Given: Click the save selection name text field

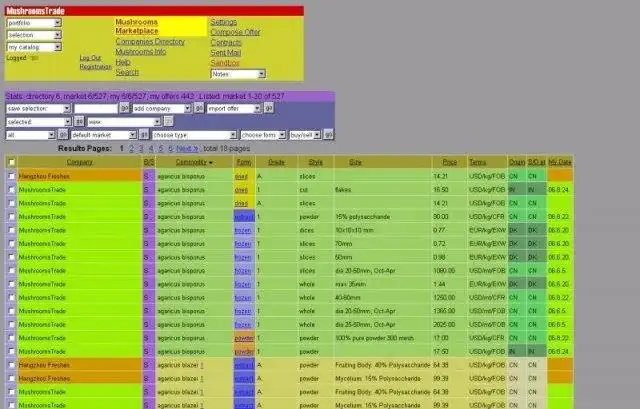Looking at the screenshot, I should click(x=96, y=109).
